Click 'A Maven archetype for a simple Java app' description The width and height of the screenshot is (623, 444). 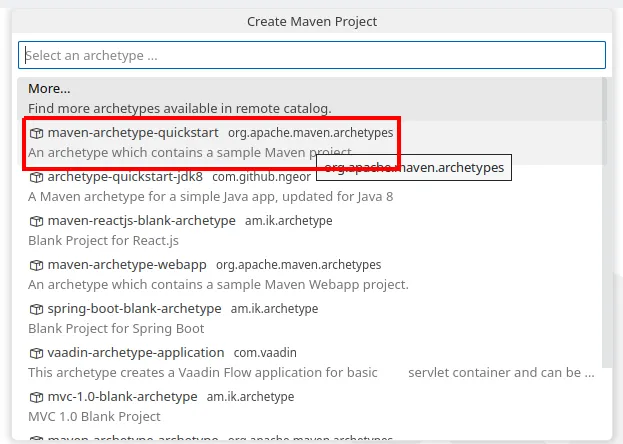click(x=211, y=196)
